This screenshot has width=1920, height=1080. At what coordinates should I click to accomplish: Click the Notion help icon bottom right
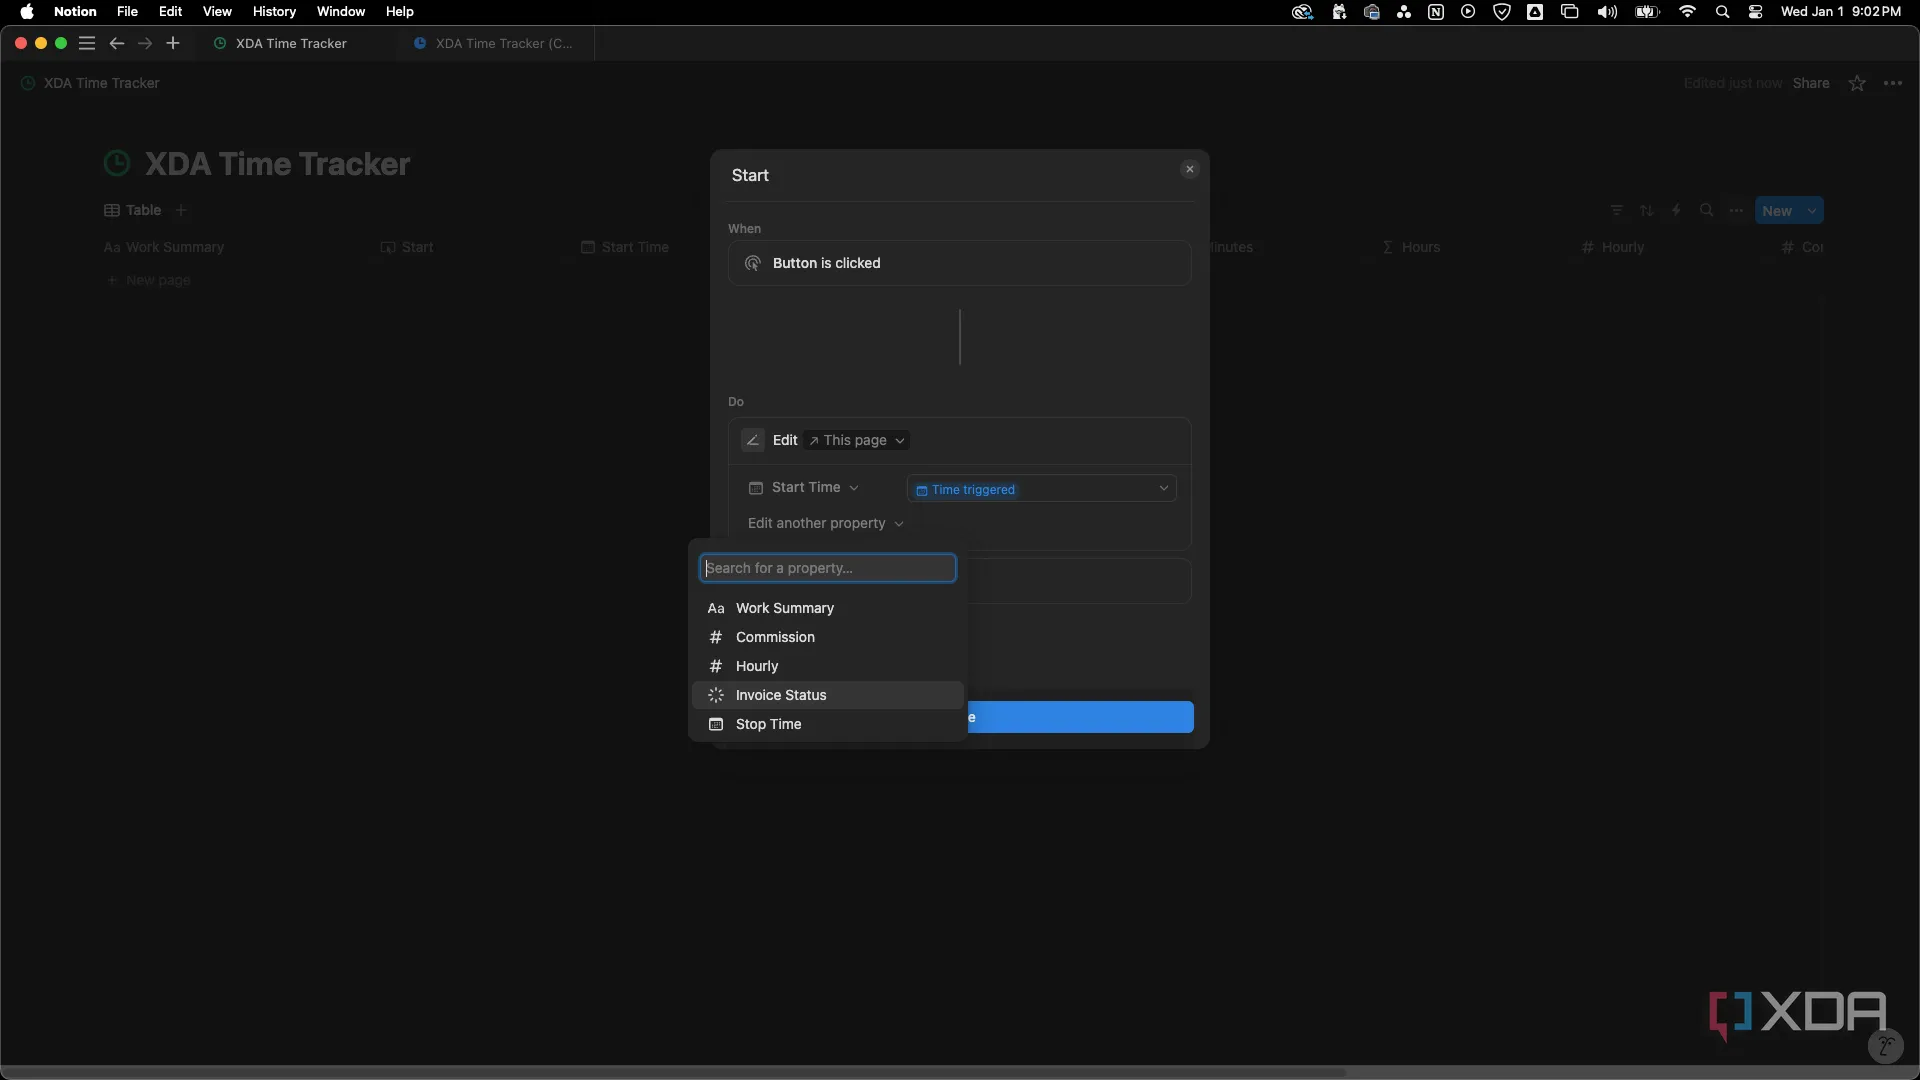tap(1885, 1046)
